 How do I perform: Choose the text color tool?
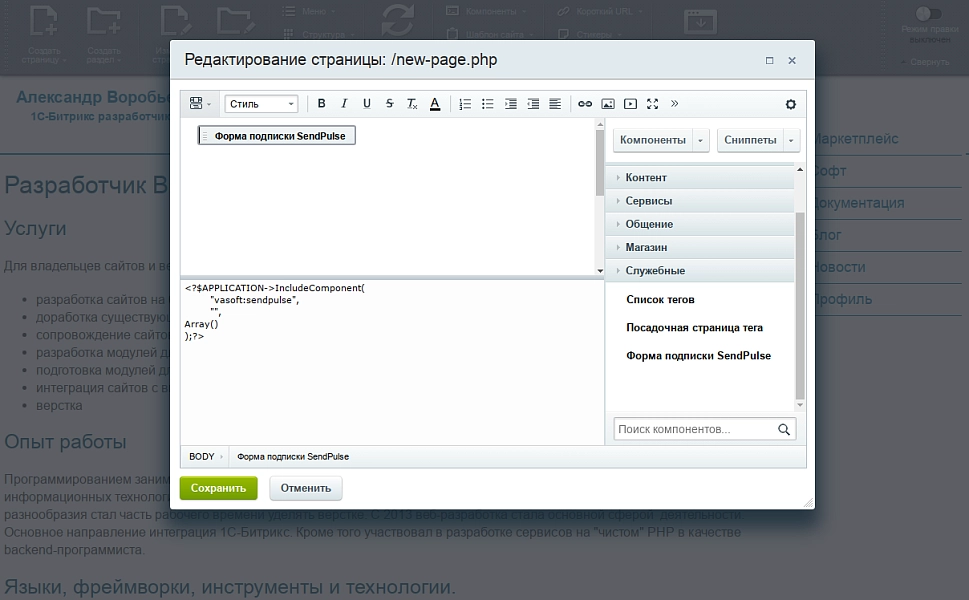435,104
